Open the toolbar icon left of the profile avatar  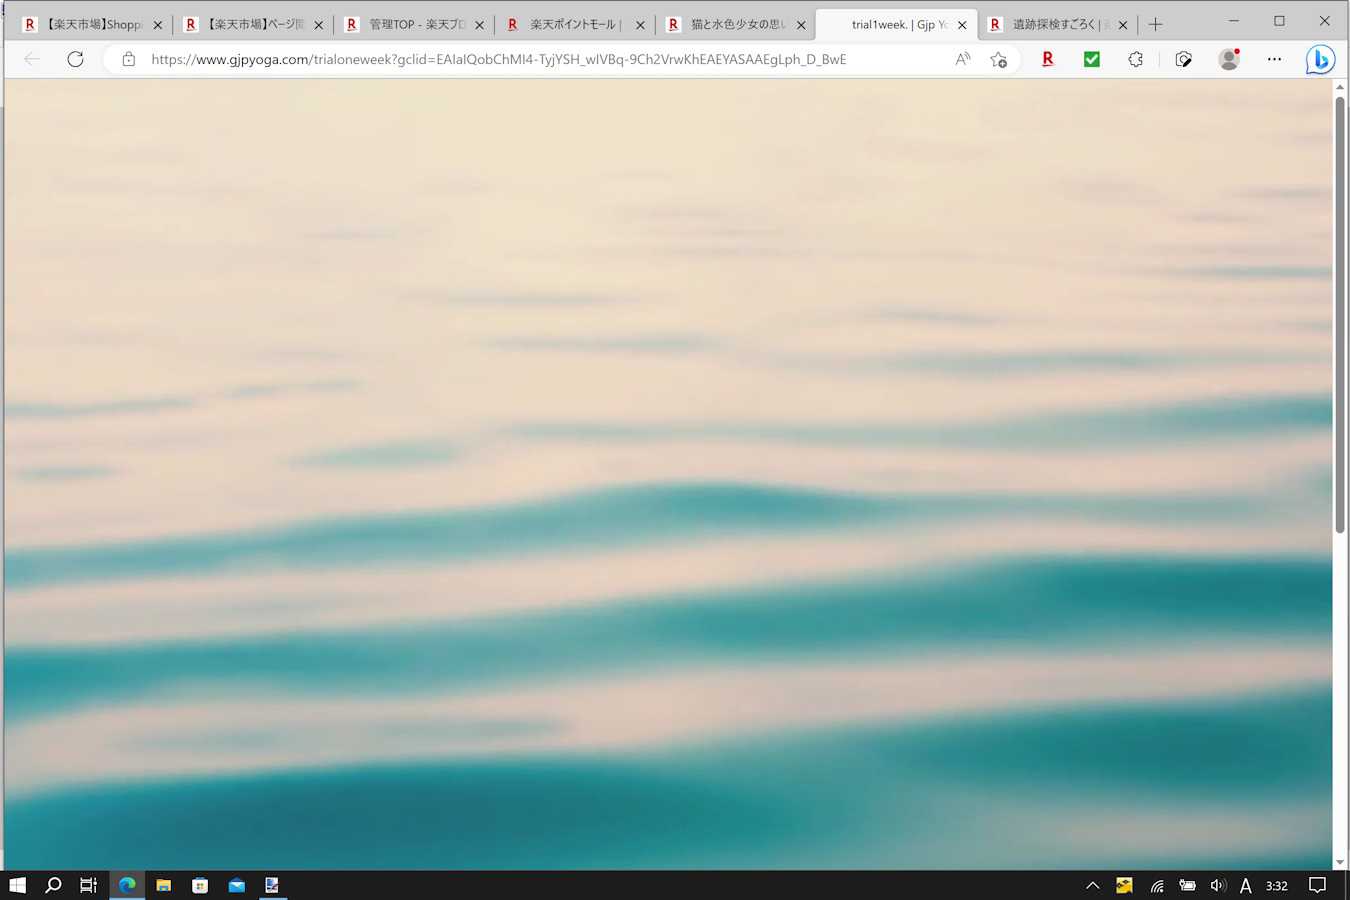[x=1184, y=59]
